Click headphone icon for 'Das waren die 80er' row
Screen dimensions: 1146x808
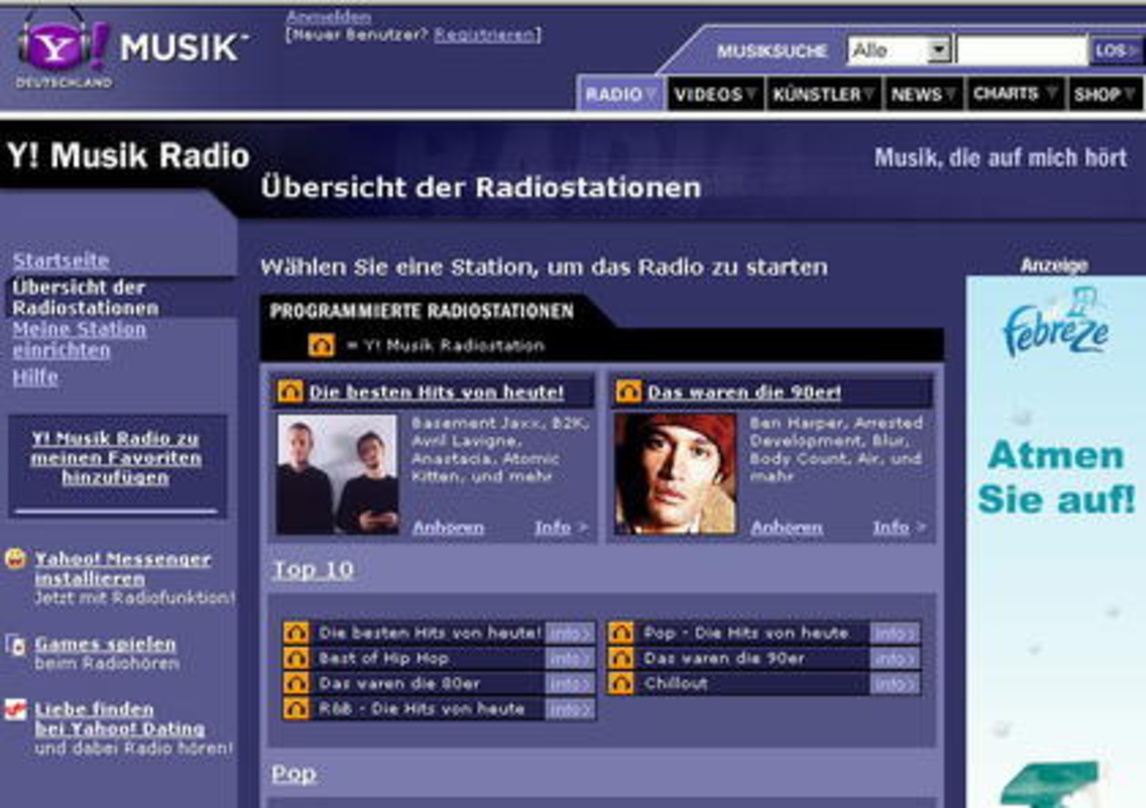296,684
